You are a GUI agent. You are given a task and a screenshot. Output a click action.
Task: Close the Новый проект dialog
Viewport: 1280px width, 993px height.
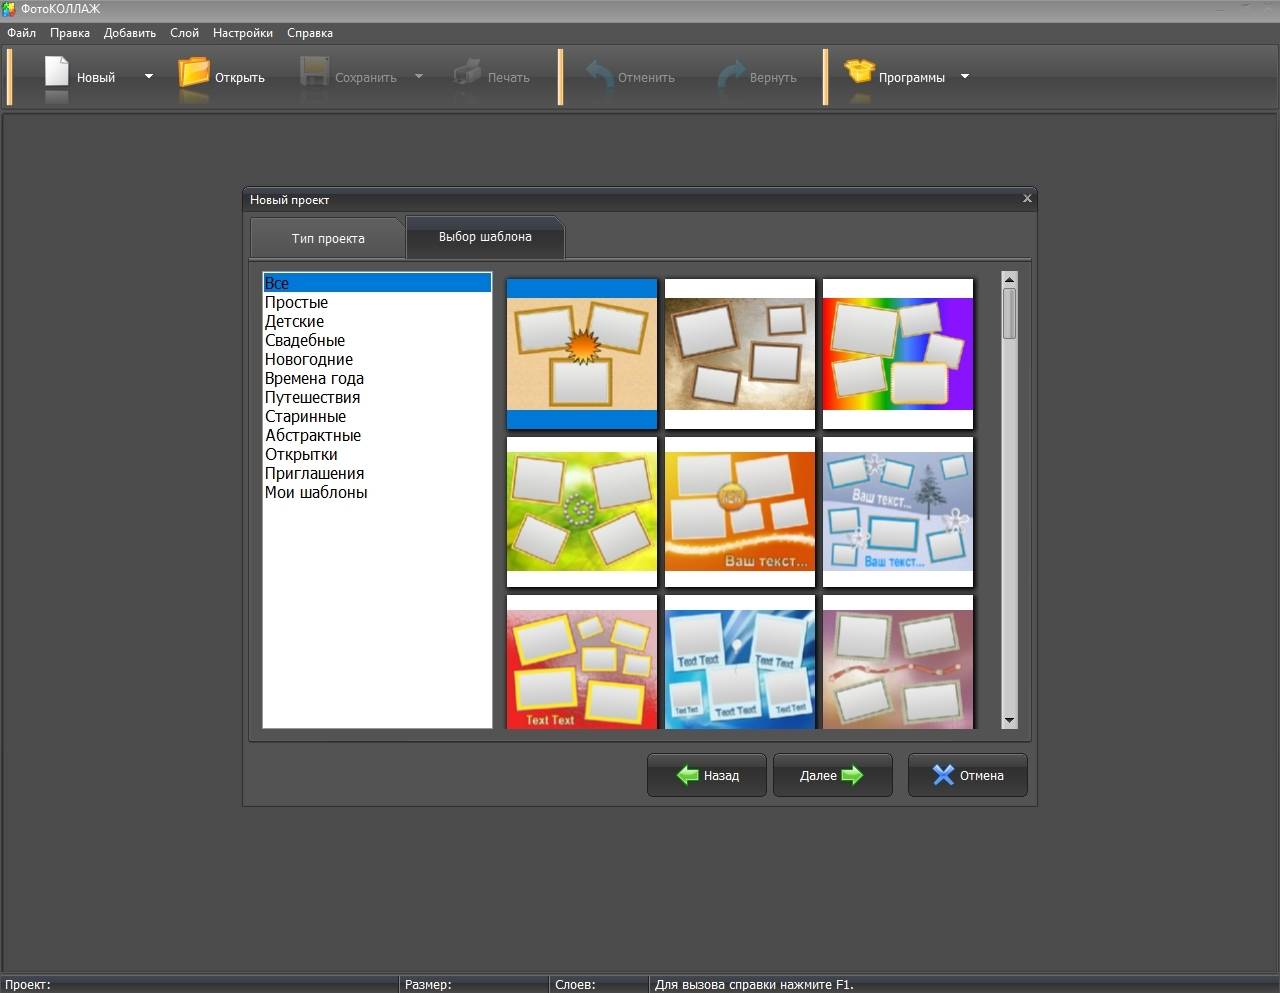pyautogui.click(x=1027, y=199)
